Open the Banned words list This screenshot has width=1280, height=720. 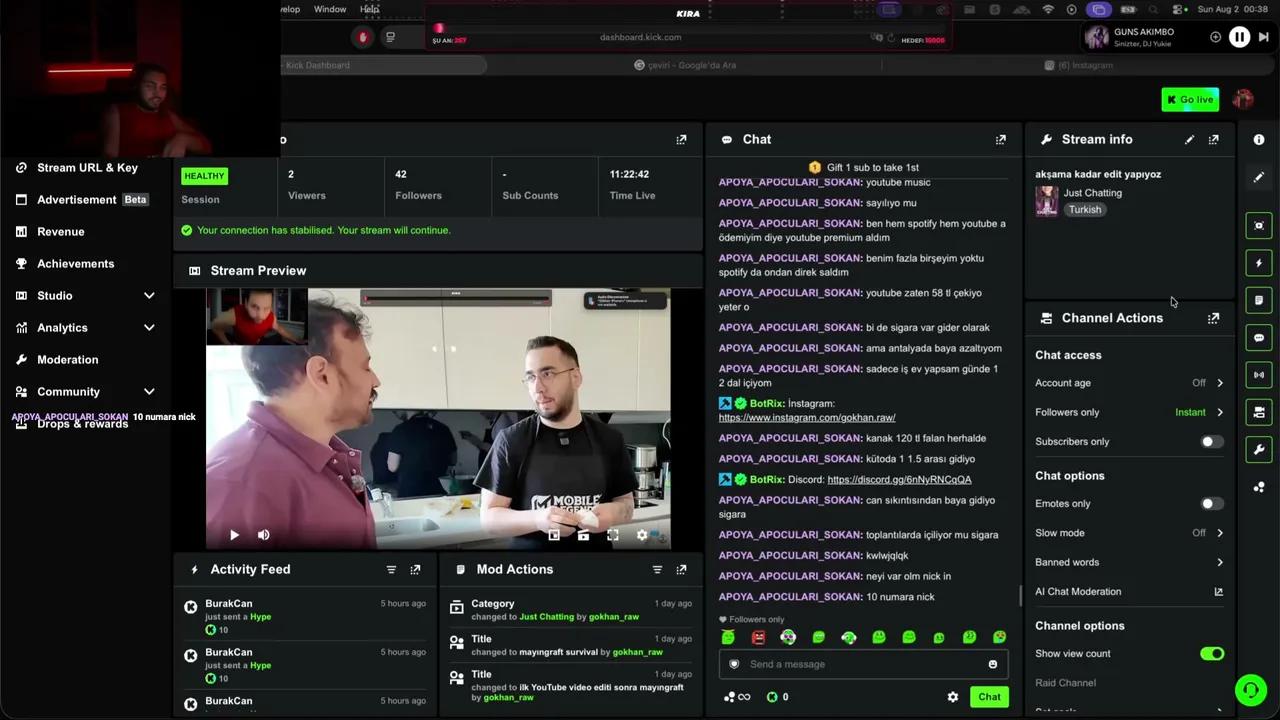(x=1129, y=562)
